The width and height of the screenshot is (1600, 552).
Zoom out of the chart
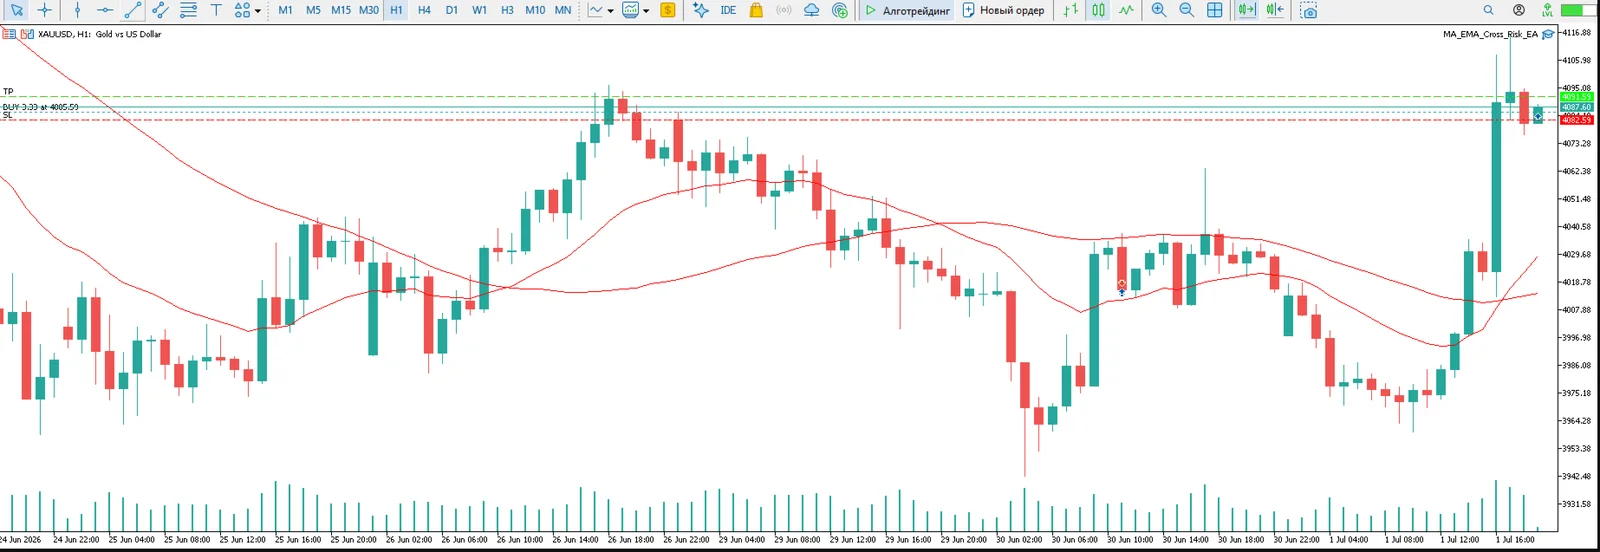coord(1187,10)
